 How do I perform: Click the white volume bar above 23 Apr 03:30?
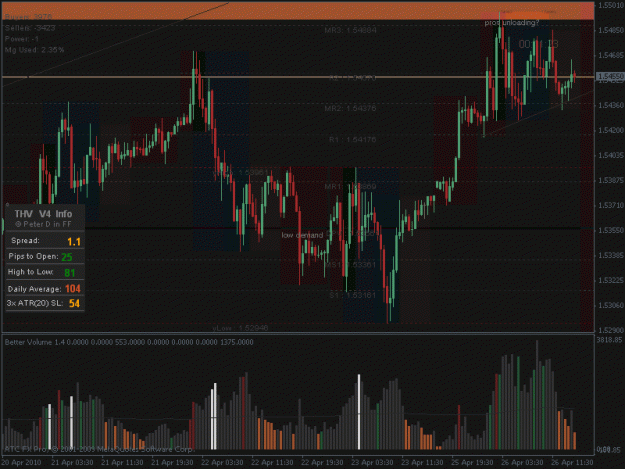click(x=359, y=412)
